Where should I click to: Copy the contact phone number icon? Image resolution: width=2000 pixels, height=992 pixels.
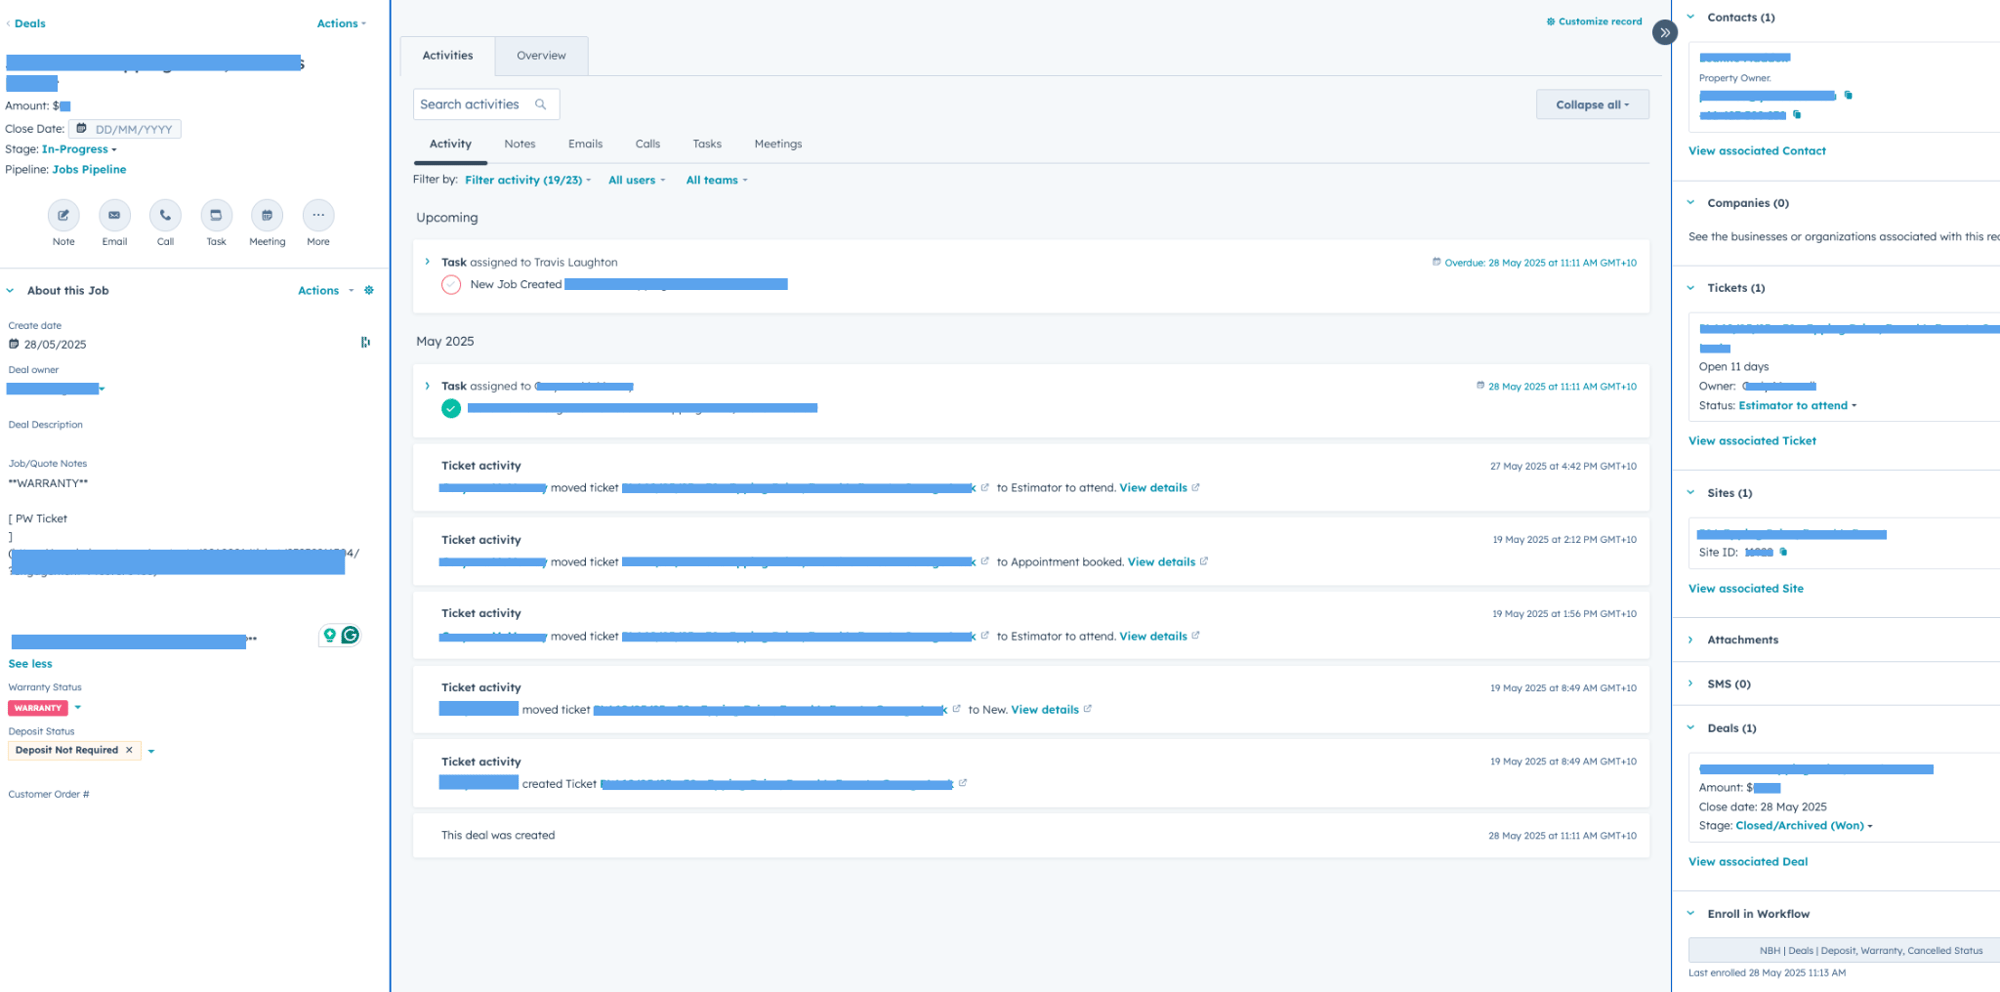click(1797, 114)
